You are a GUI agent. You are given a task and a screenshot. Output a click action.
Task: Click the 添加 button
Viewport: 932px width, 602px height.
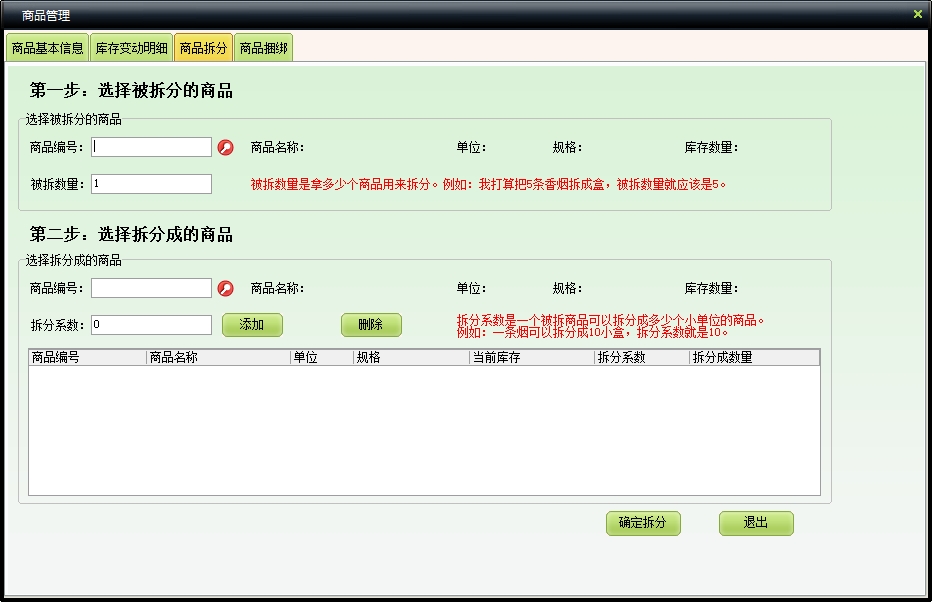point(252,325)
